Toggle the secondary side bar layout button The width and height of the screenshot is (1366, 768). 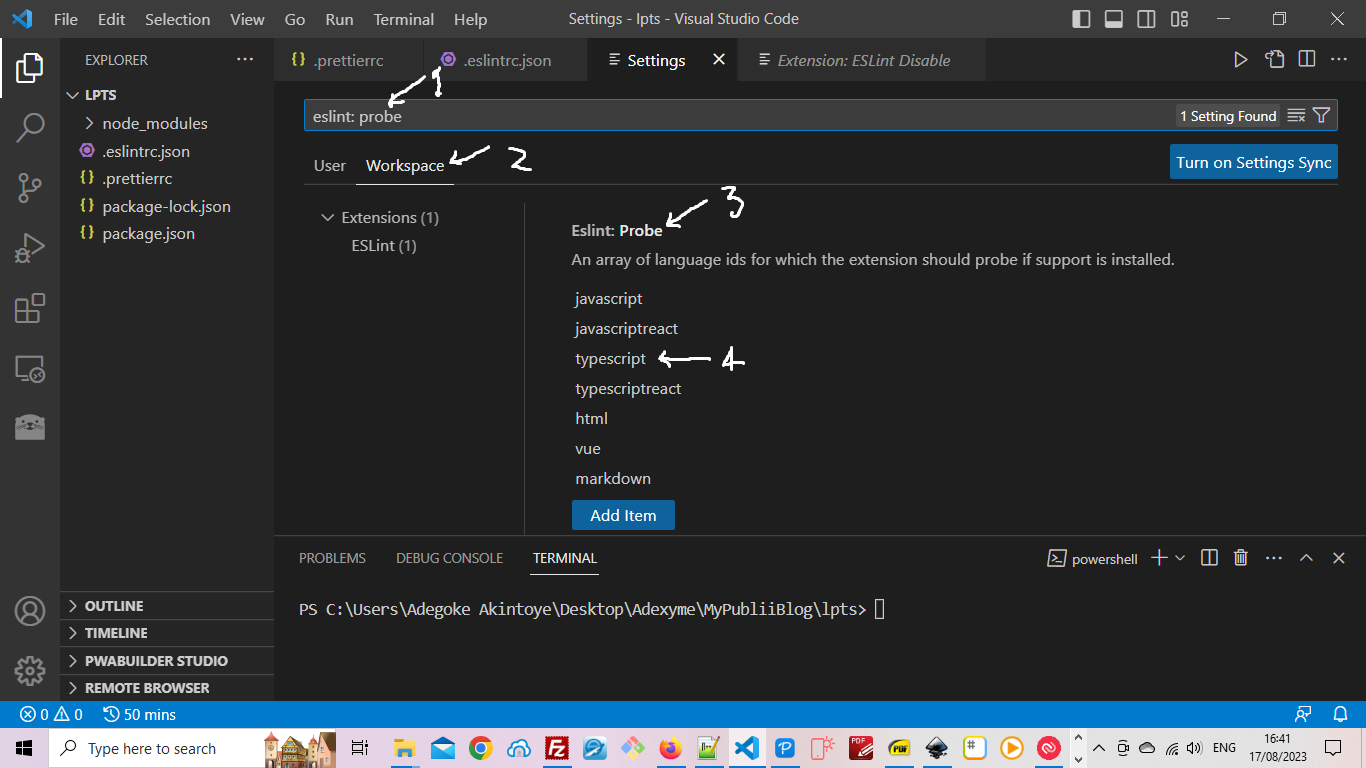coord(1147,19)
